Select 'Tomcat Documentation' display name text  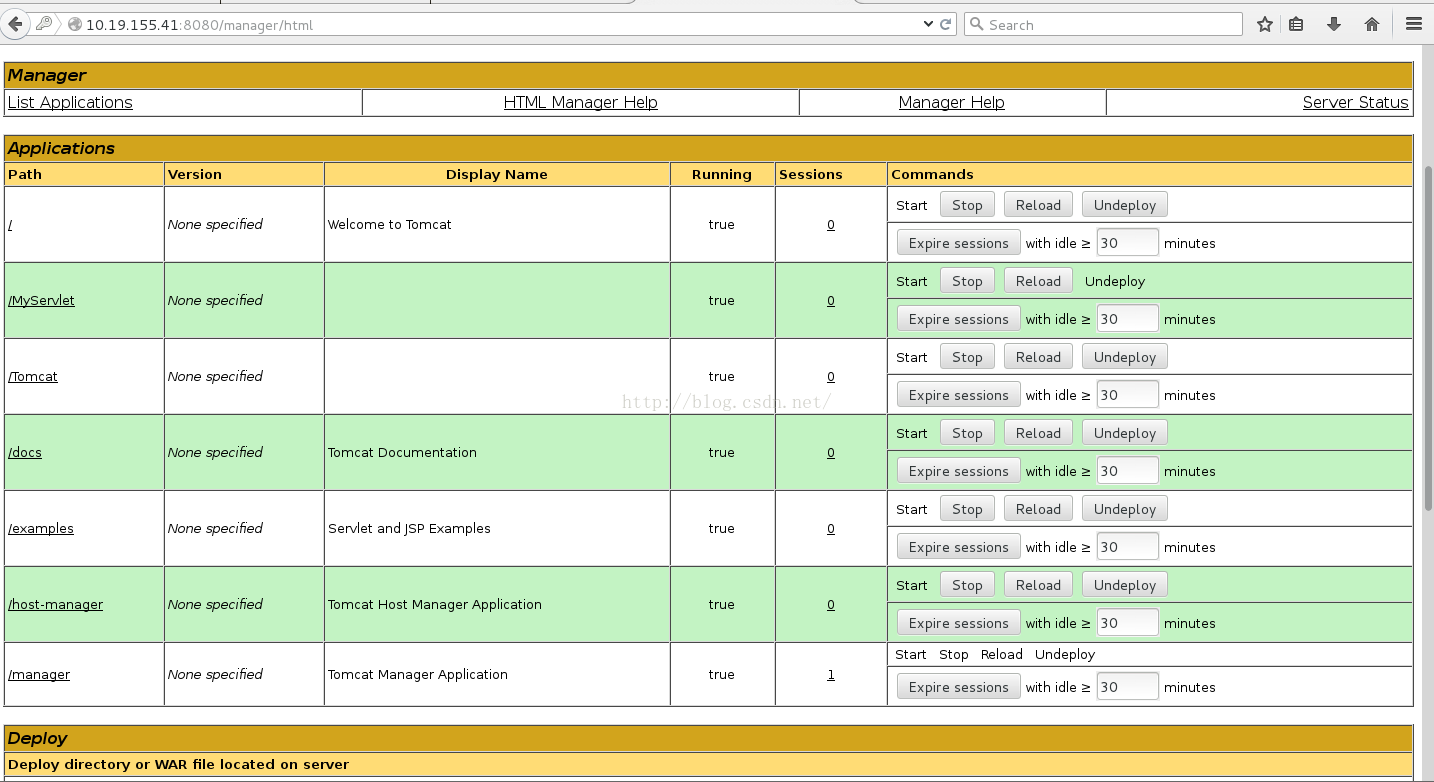coord(402,453)
